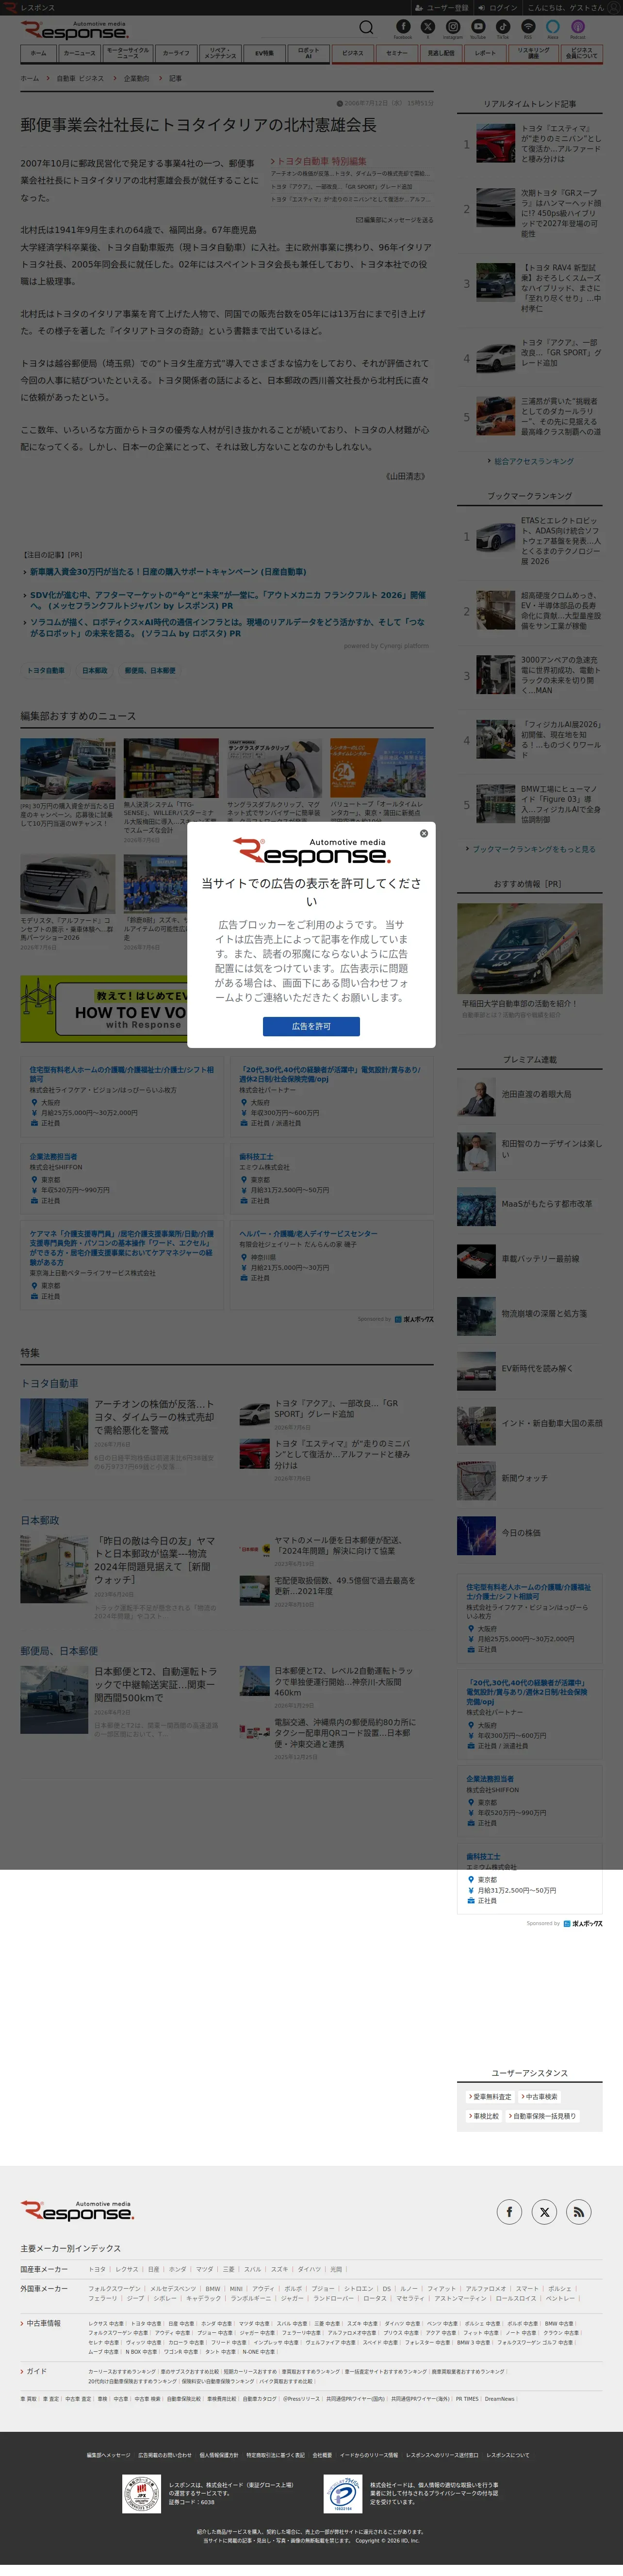
Task: Go to the カーライフ navigation tab
Action: click(176, 53)
